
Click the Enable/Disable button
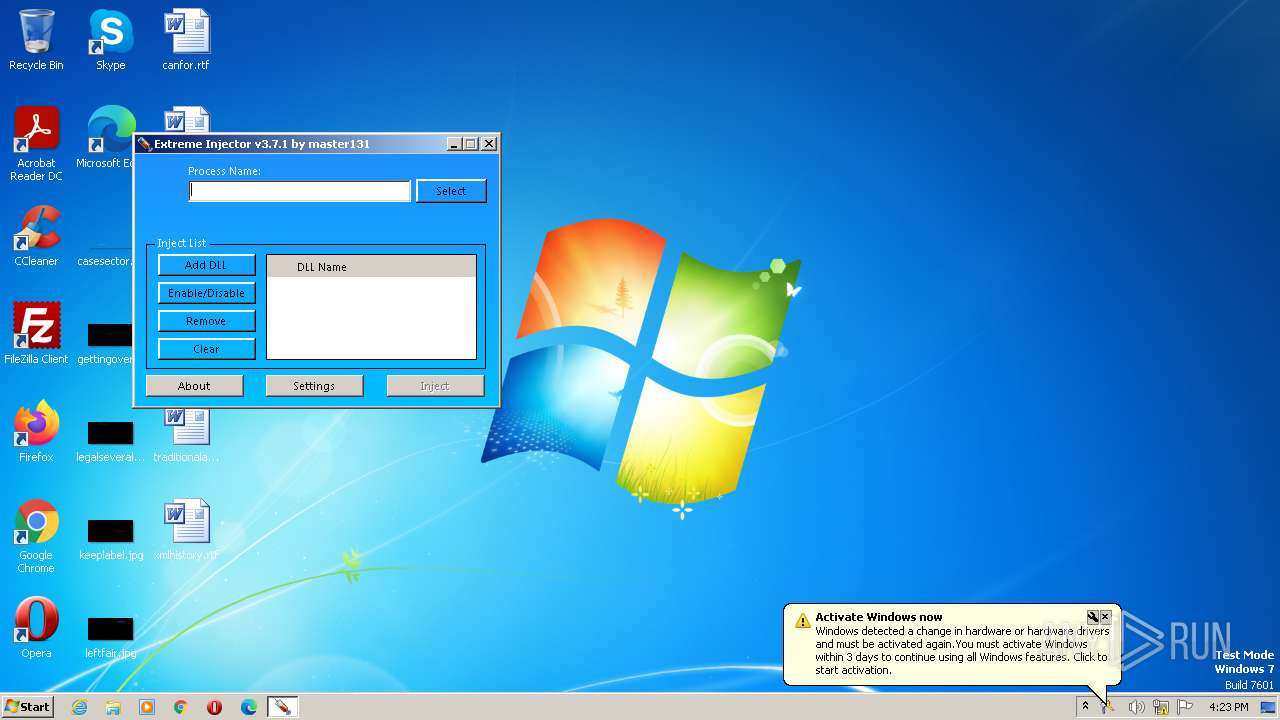pos(206,293)
